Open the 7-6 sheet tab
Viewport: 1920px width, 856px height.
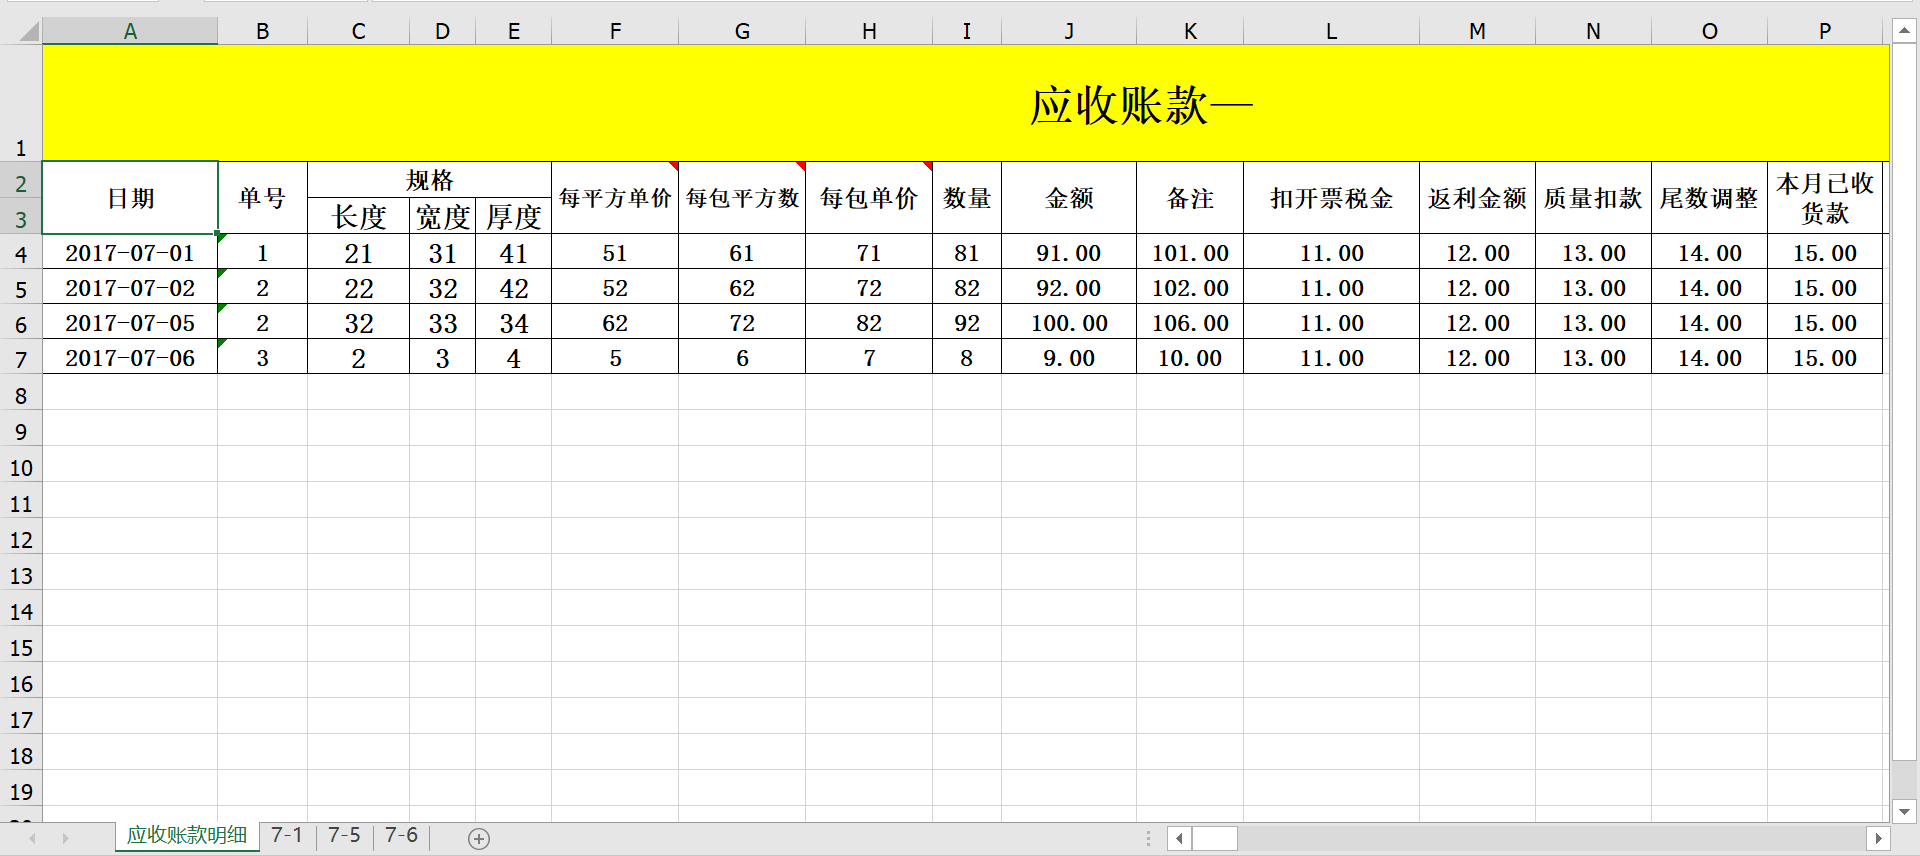(x=402, y=835)
